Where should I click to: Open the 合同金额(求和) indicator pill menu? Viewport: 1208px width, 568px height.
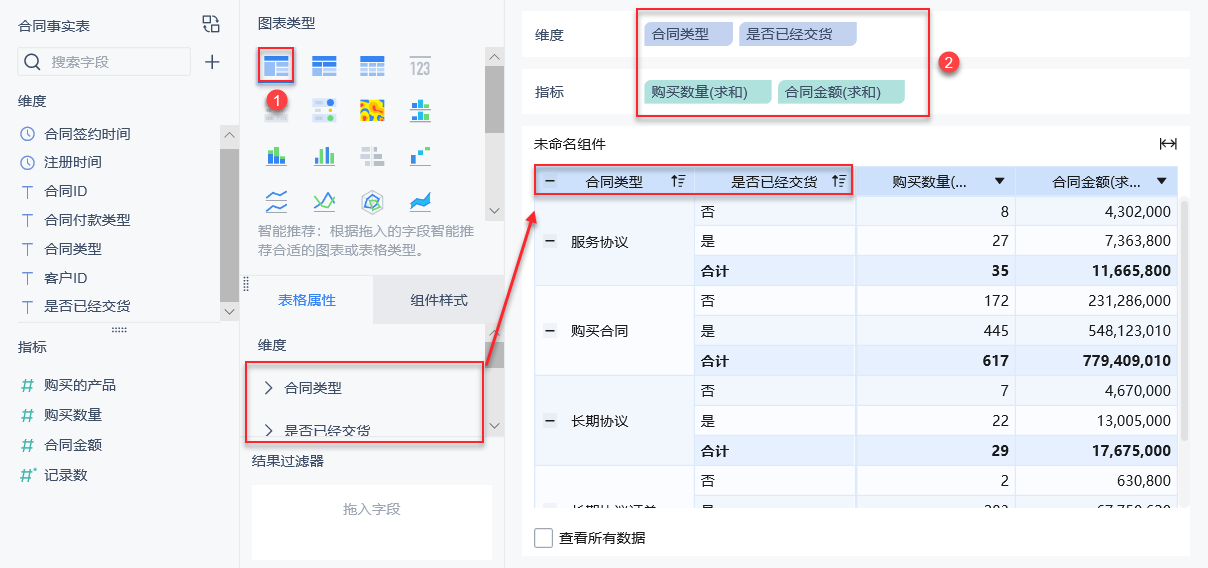point(841,92)
